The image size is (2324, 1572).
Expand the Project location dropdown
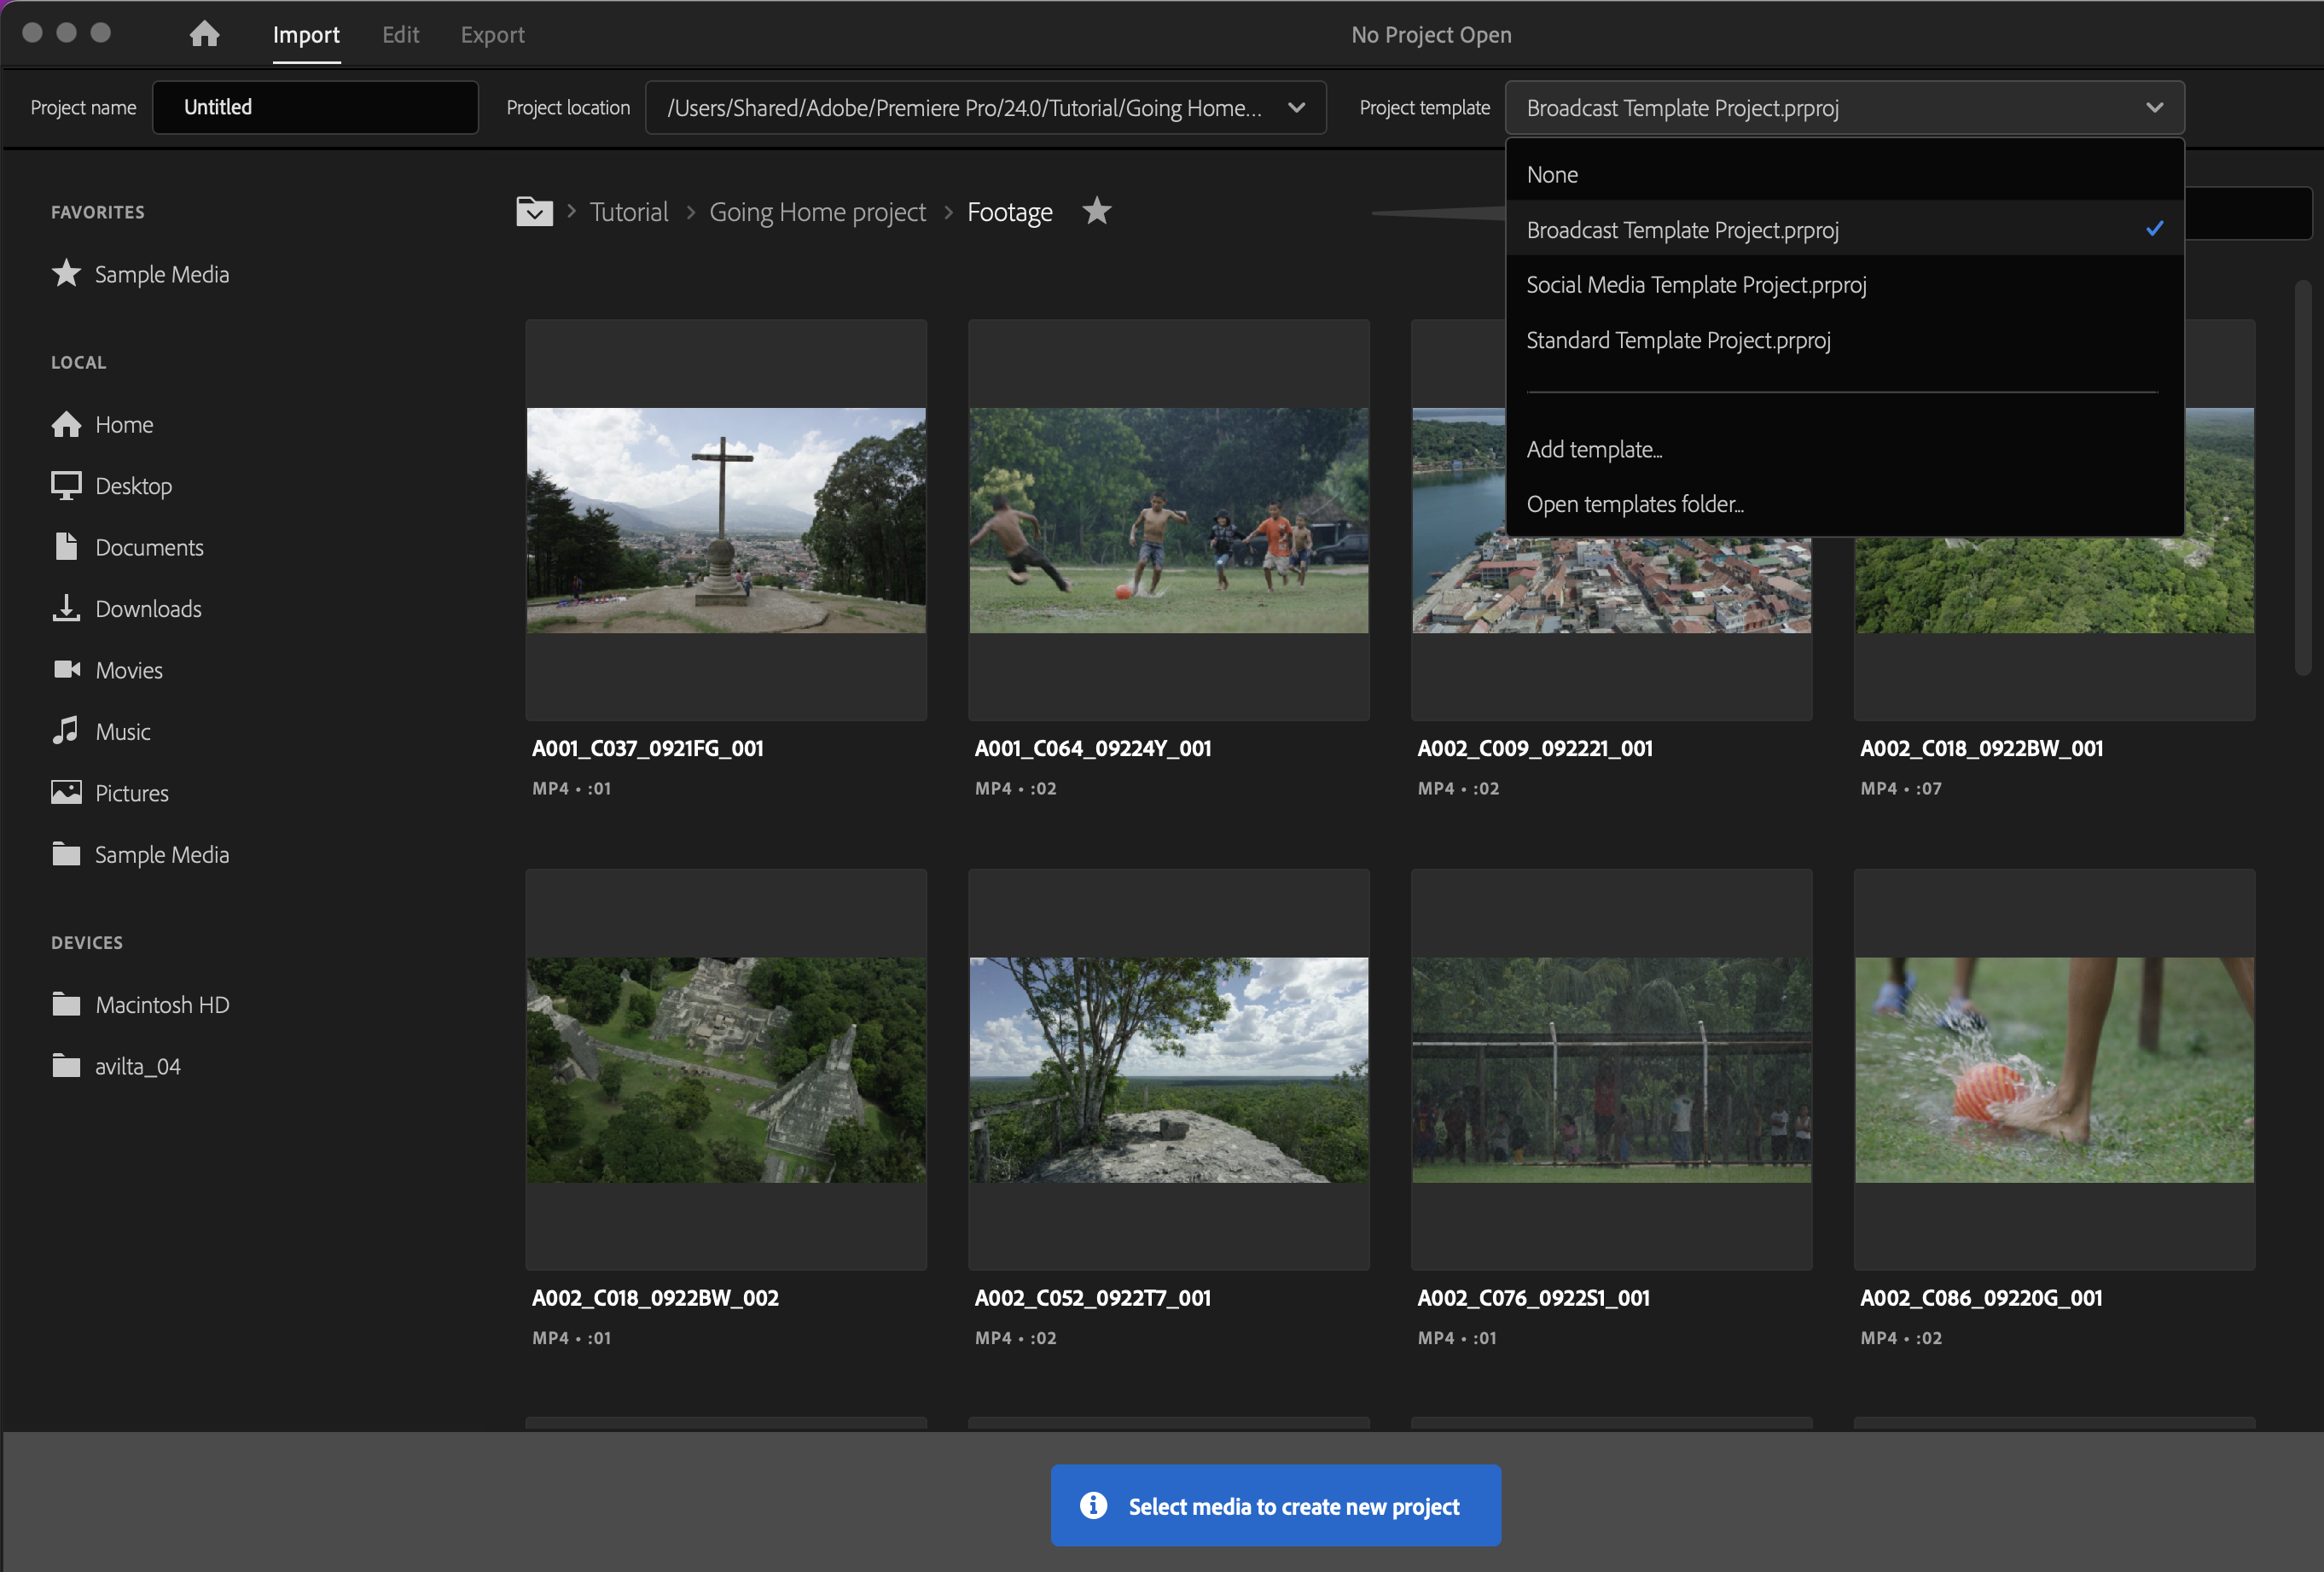tap(1296, 107)
